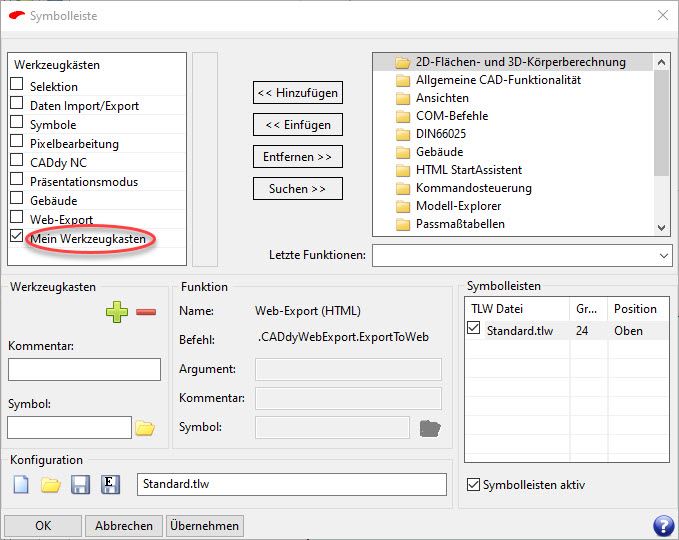The height and width of the screenshot is (540, 679).
Task: Toggle the Symbolleisten aktiv checkbox
Action: [x=474, y=485]
